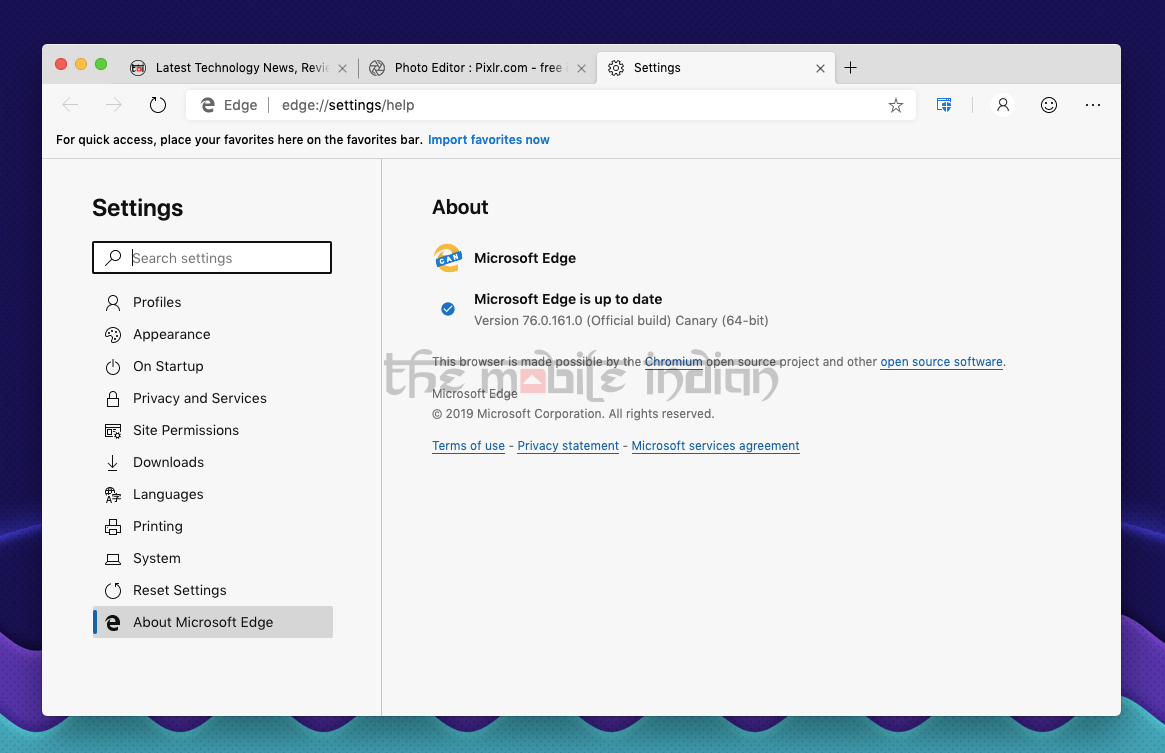Click the Edge site identity icon in address bar
Viewport: 1165px width, 753px height.
(x=208, y=106)
